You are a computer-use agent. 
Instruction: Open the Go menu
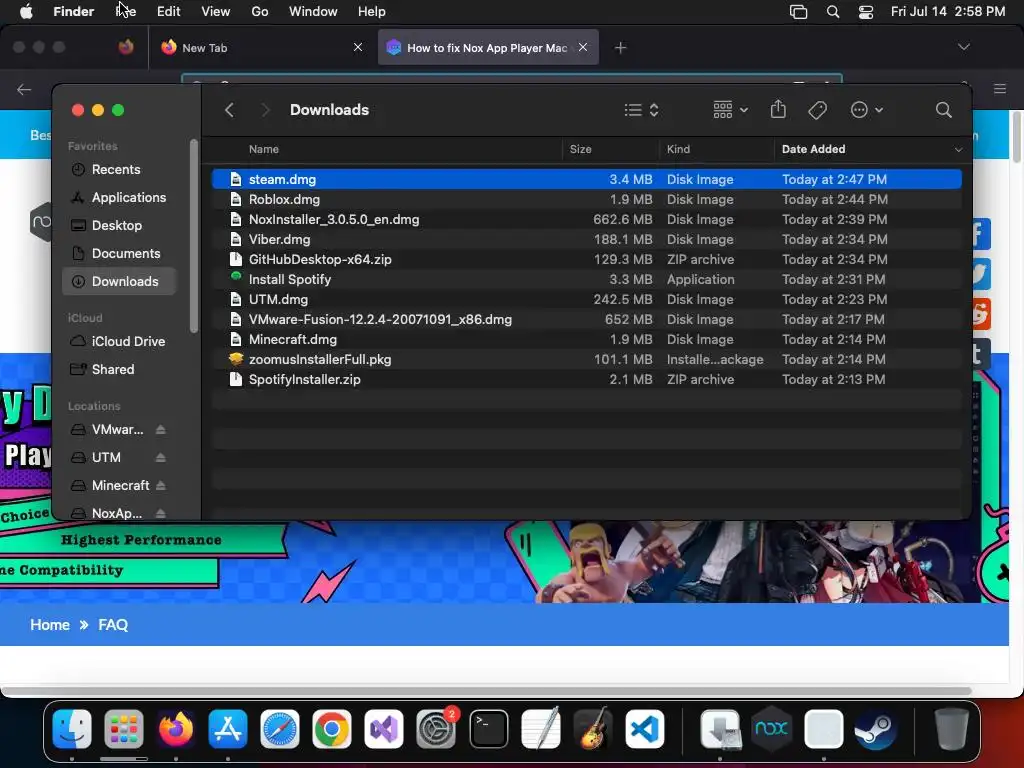point(259,11)
